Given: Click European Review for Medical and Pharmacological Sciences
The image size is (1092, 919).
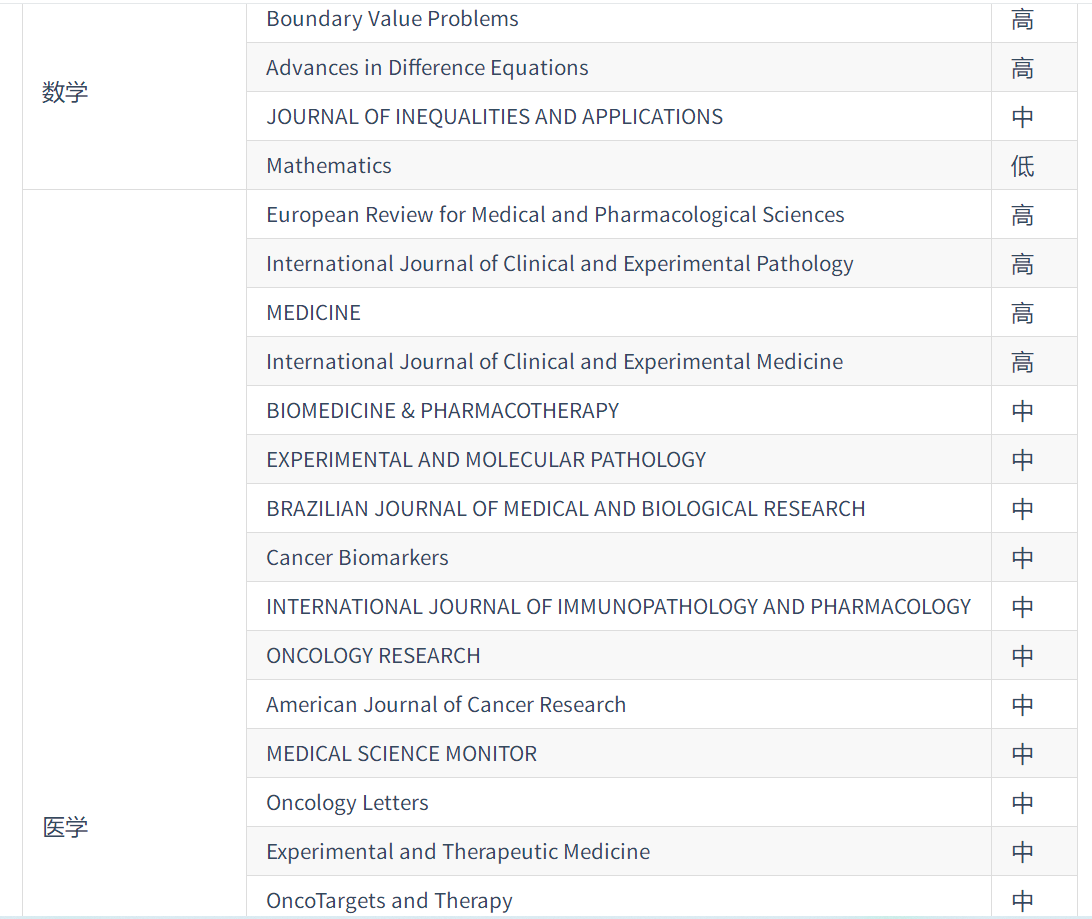Looking at the screenshot, I should click(555, 215).
